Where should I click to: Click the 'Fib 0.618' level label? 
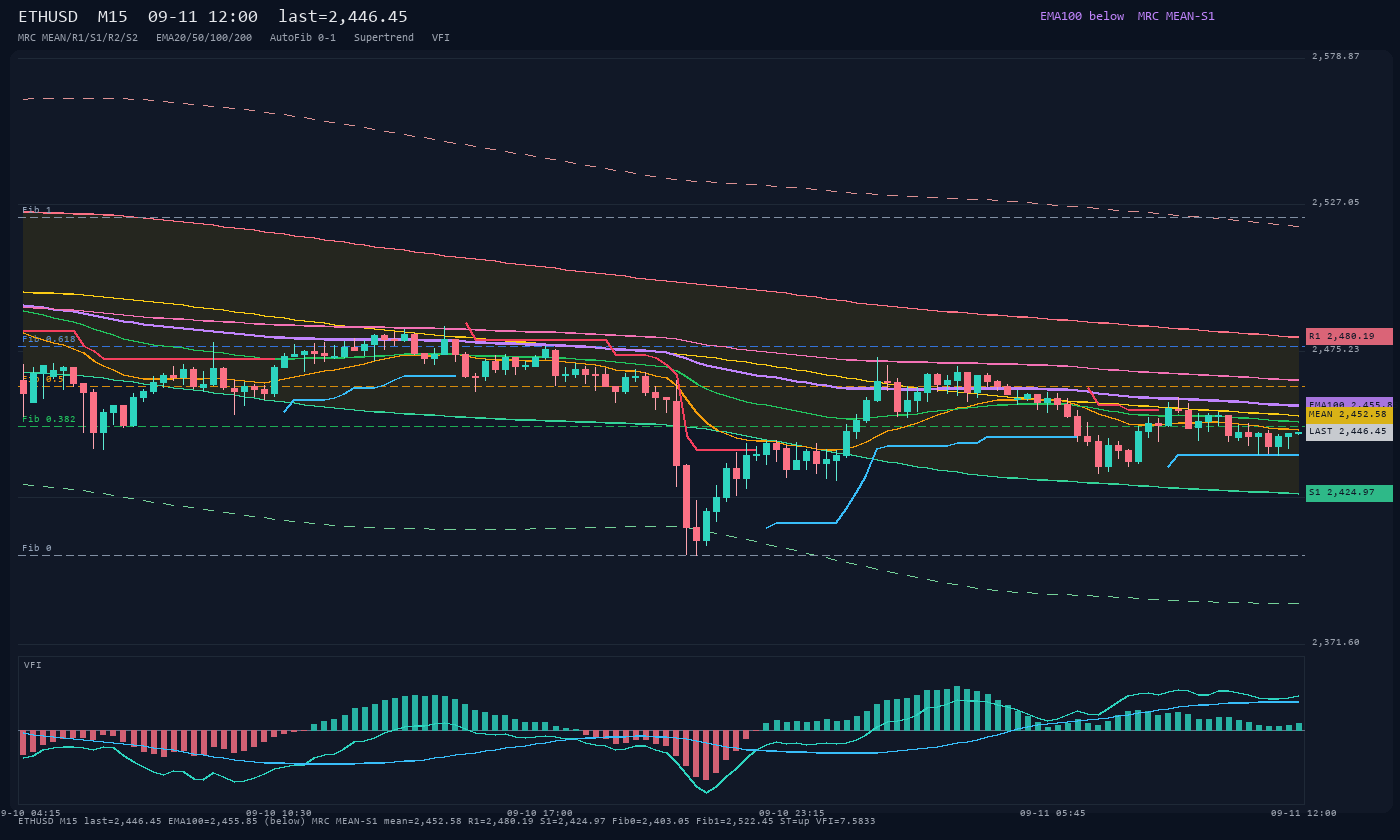tap(49, 339)
